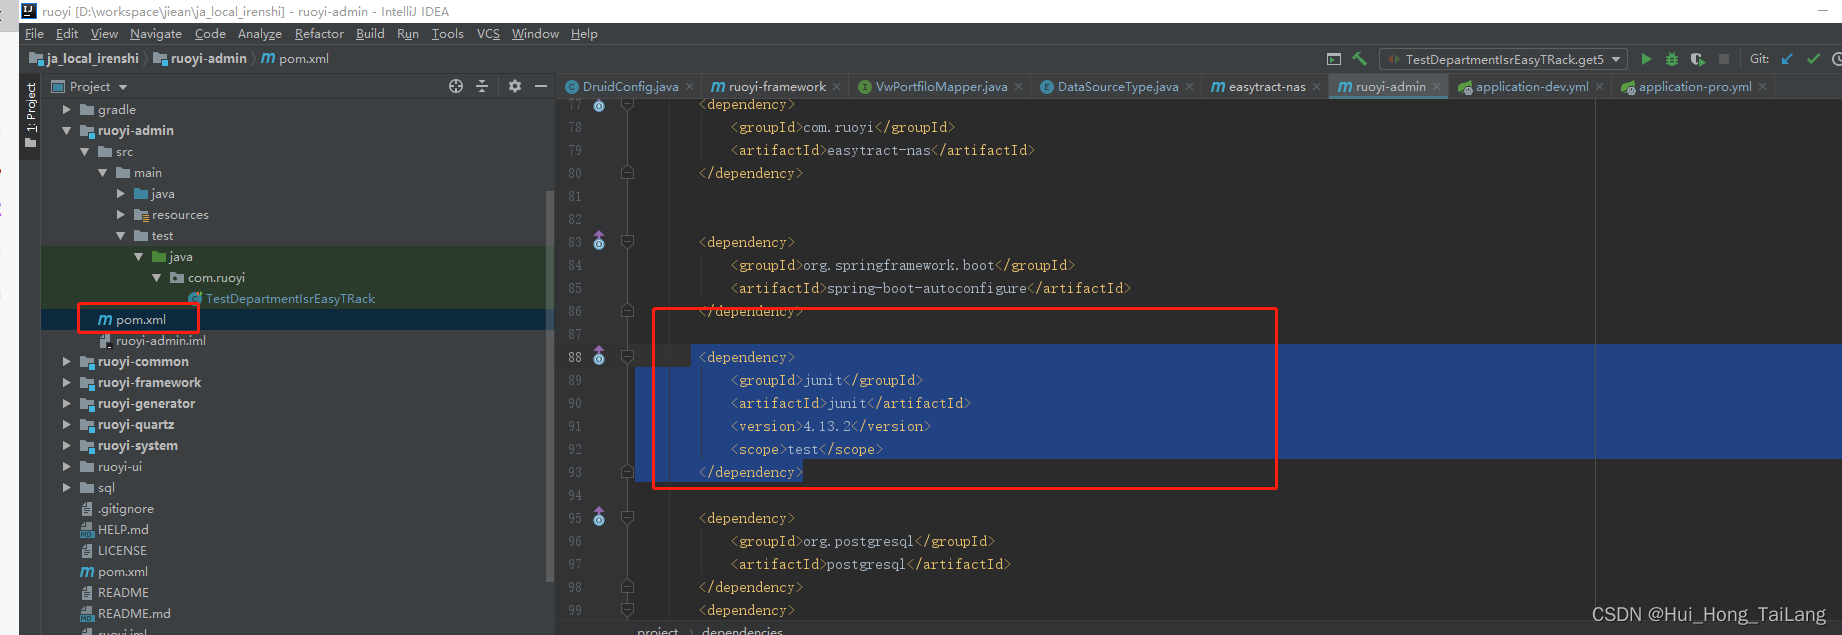Locate opened file via the crosshair icon
1842x635 pixels.
coord(456,86)
